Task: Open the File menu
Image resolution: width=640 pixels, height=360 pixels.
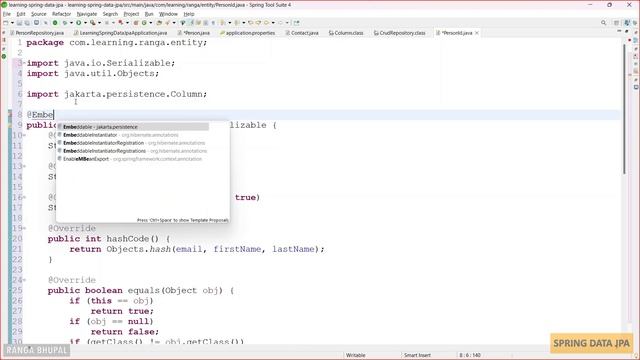Action: [x=7, y=14]
